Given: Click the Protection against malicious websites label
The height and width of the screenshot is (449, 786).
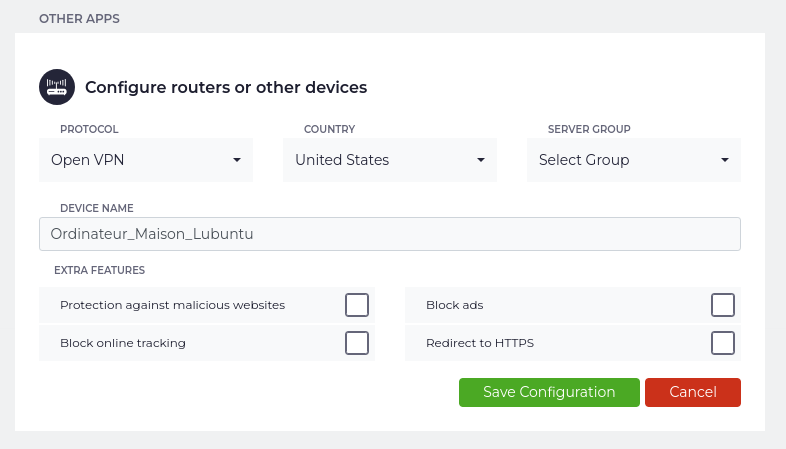Looking at the screenshot, I should pyautogui.click(x=173, y=305).
